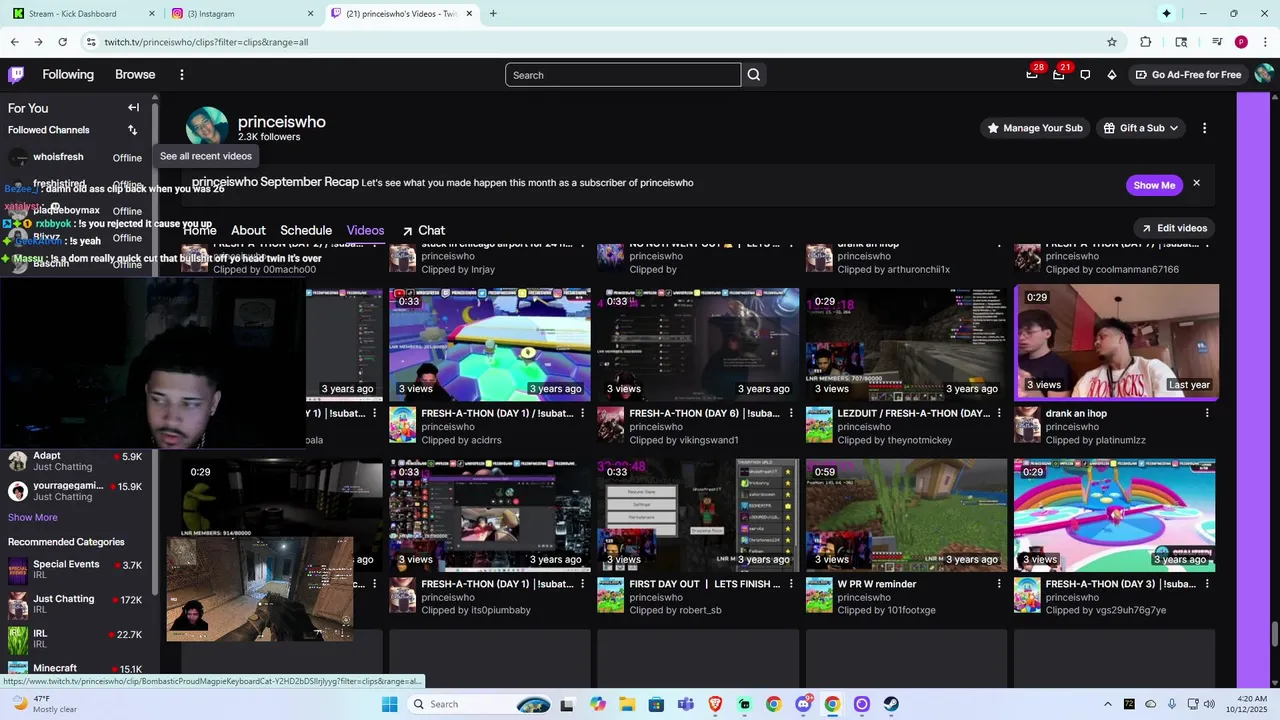Open the Just Chatting recommended category
Image resolution: width=1280 pixels, height=720 pixels.
point(76,604)
